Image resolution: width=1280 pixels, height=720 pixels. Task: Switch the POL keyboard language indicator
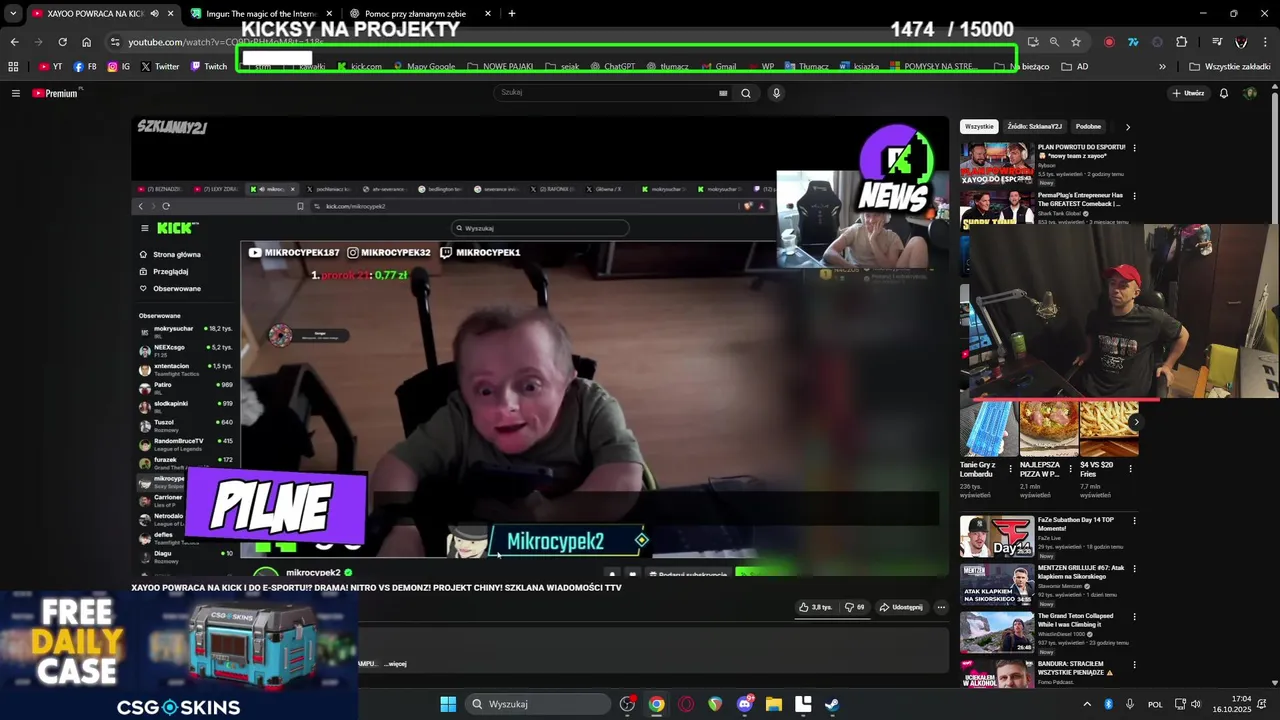[x=1155, y=704]
